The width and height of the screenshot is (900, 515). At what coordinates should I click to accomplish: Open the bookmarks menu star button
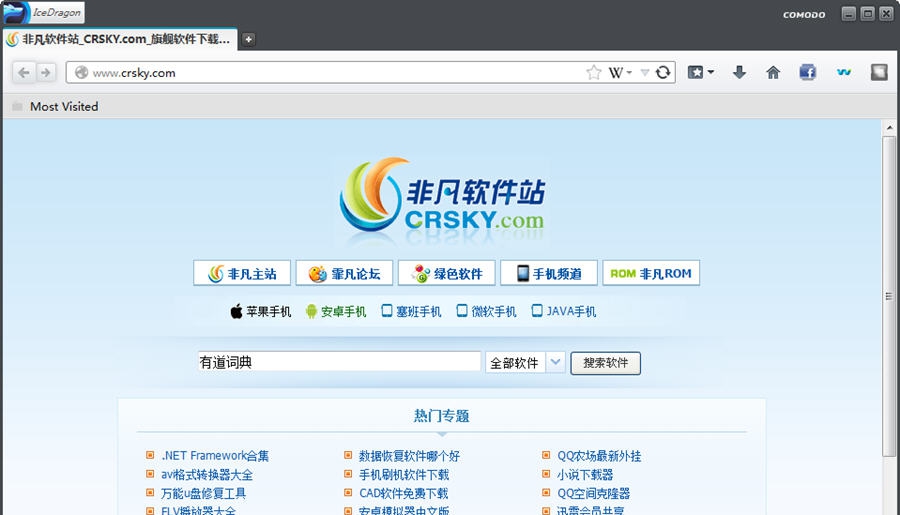point(695,72)
